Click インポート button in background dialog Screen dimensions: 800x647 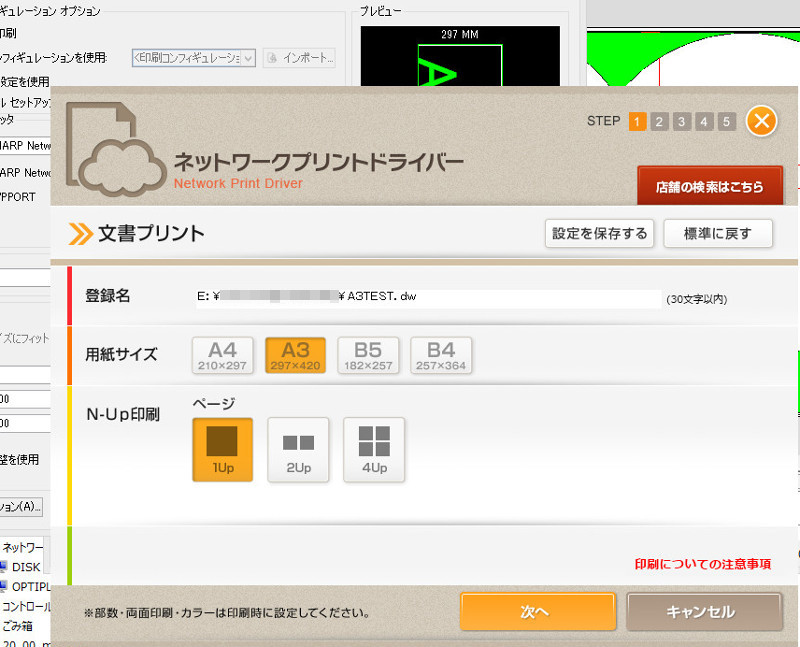[299, 58]
